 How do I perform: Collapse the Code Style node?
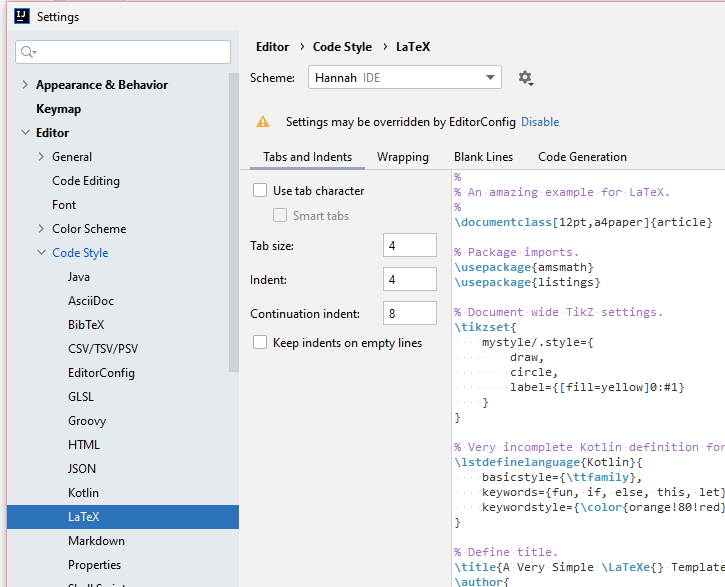[x=41, y=253]
